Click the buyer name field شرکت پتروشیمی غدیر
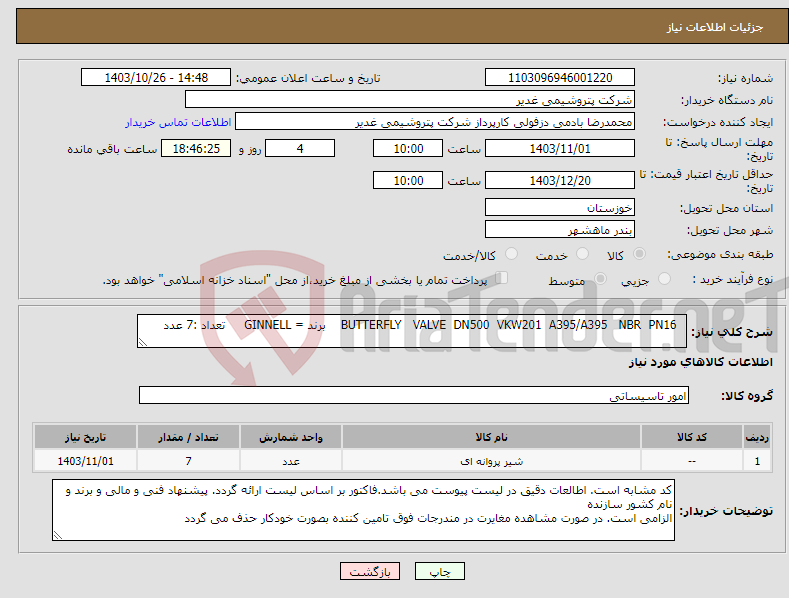This screenshot has height=598, width=789. (410, 99)
